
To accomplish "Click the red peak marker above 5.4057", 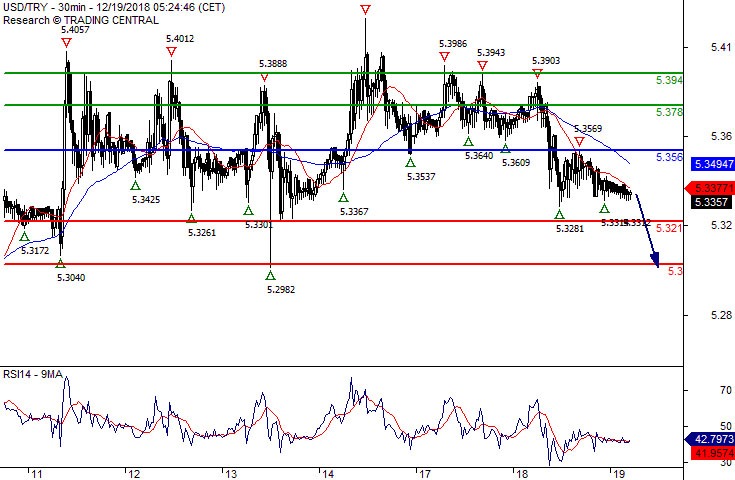I will (66, 43).
